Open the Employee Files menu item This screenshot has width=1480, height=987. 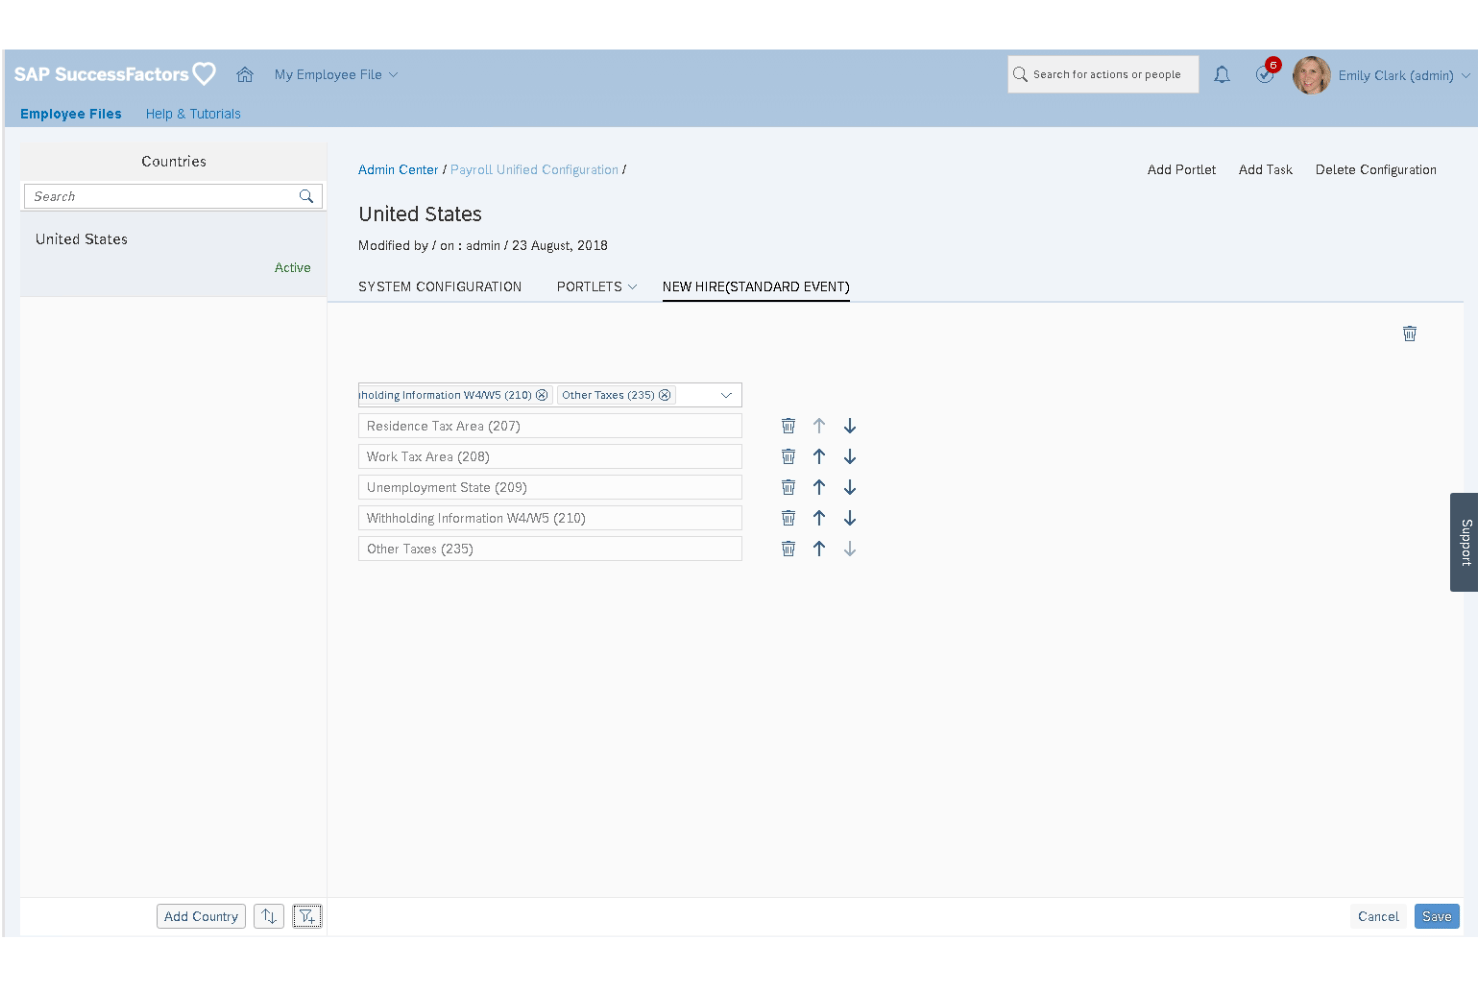(x=71, y=114)
